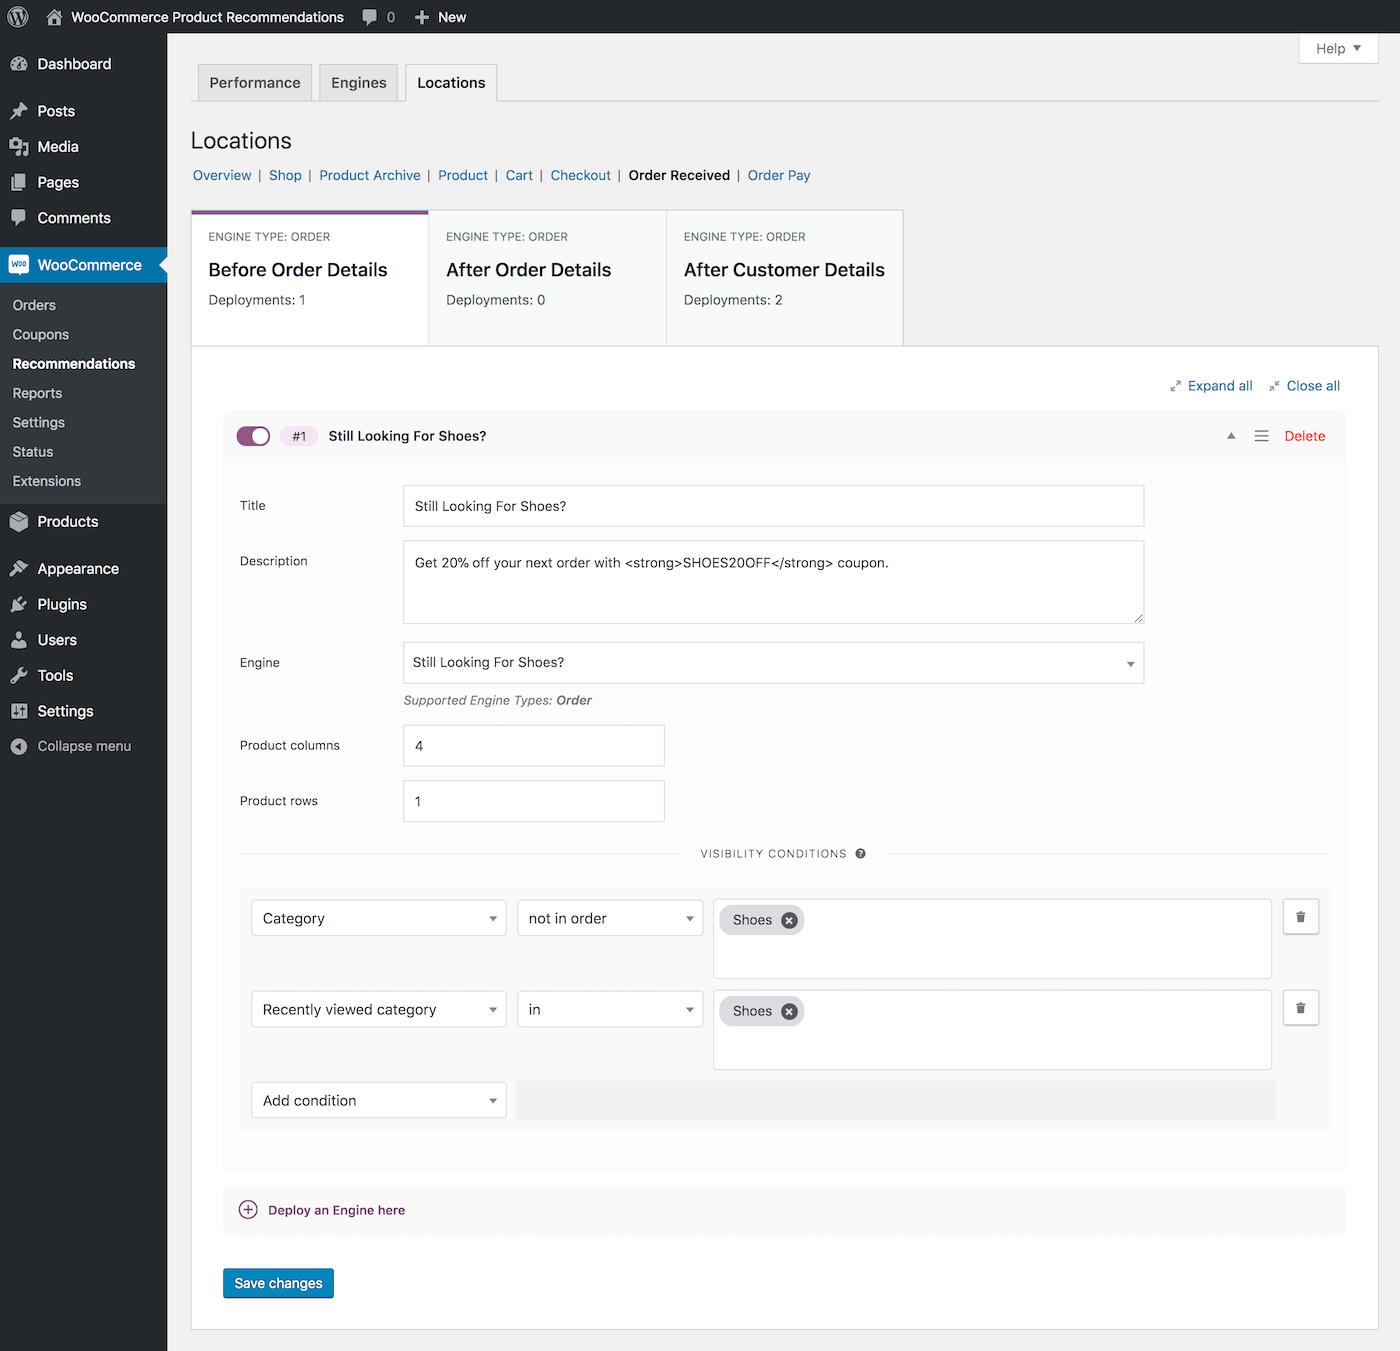This screenshot has width=1400, height=1351.
Task: Click the Title input field
Action: click(x=773, y=506)
